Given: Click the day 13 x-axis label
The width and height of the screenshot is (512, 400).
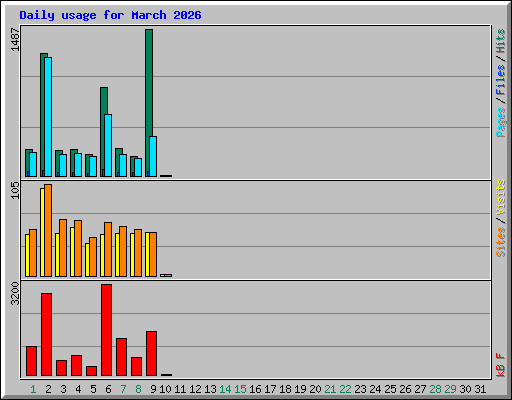Looking at the screenshot, I should tap(210, 389).
